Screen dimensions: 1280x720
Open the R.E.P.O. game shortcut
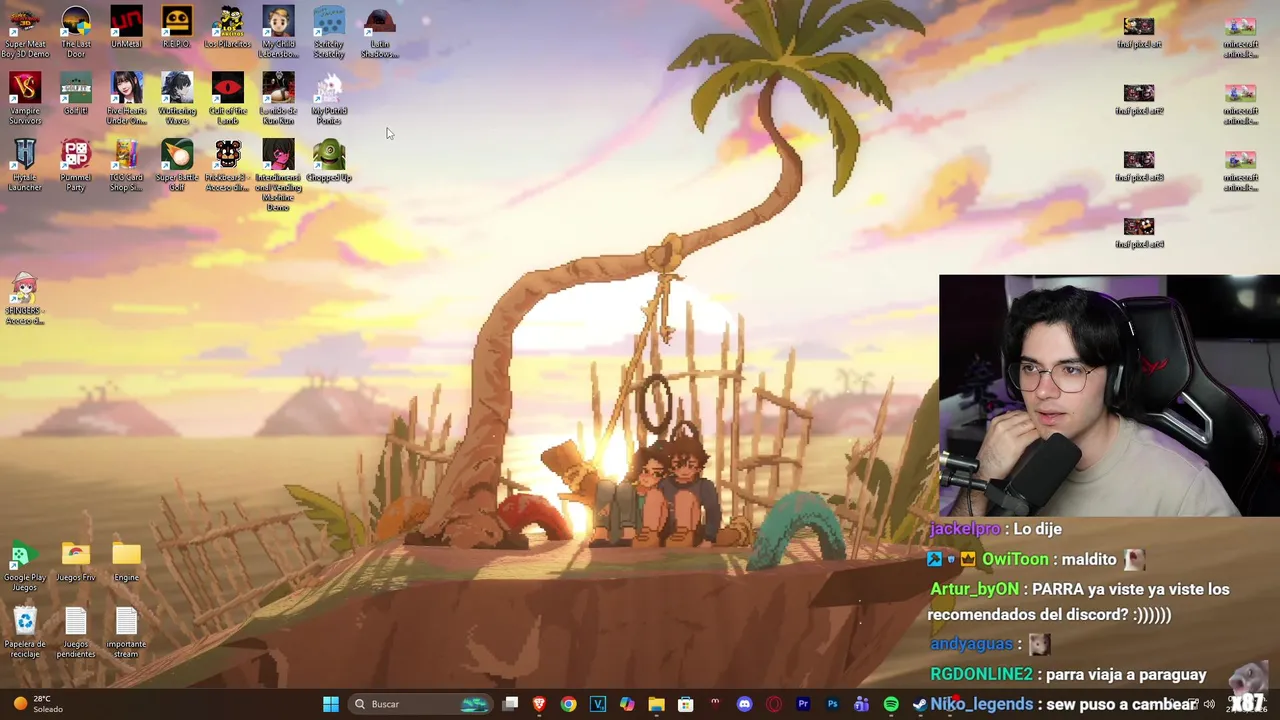coord(177,27)
